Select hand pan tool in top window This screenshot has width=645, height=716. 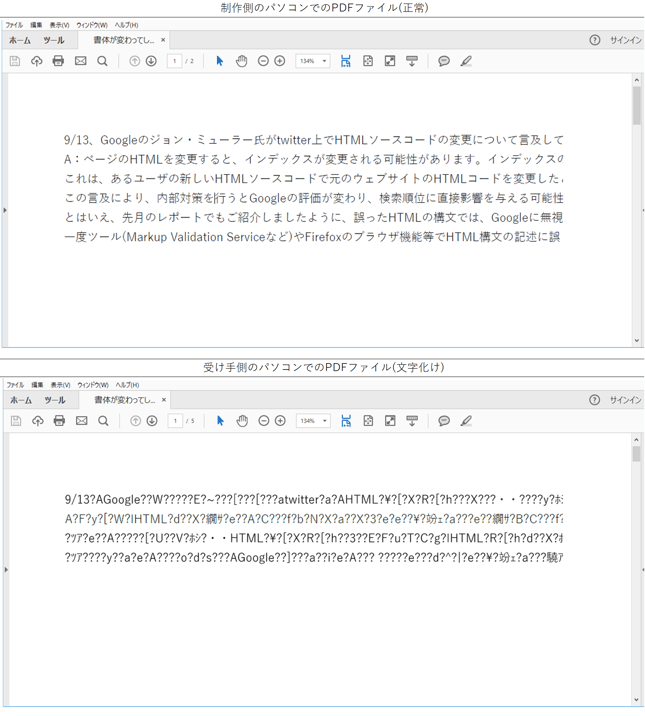click(x=241, y=61)
